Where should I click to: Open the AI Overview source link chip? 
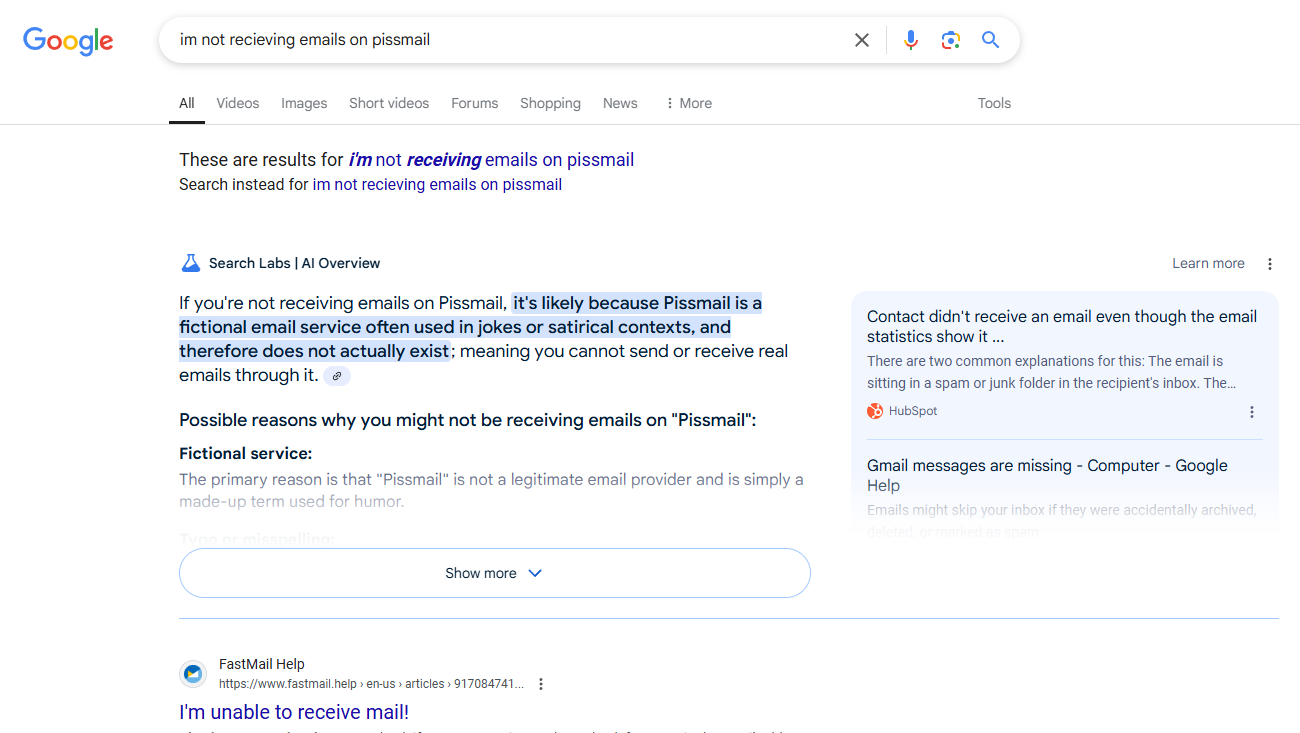click(337, 376)
